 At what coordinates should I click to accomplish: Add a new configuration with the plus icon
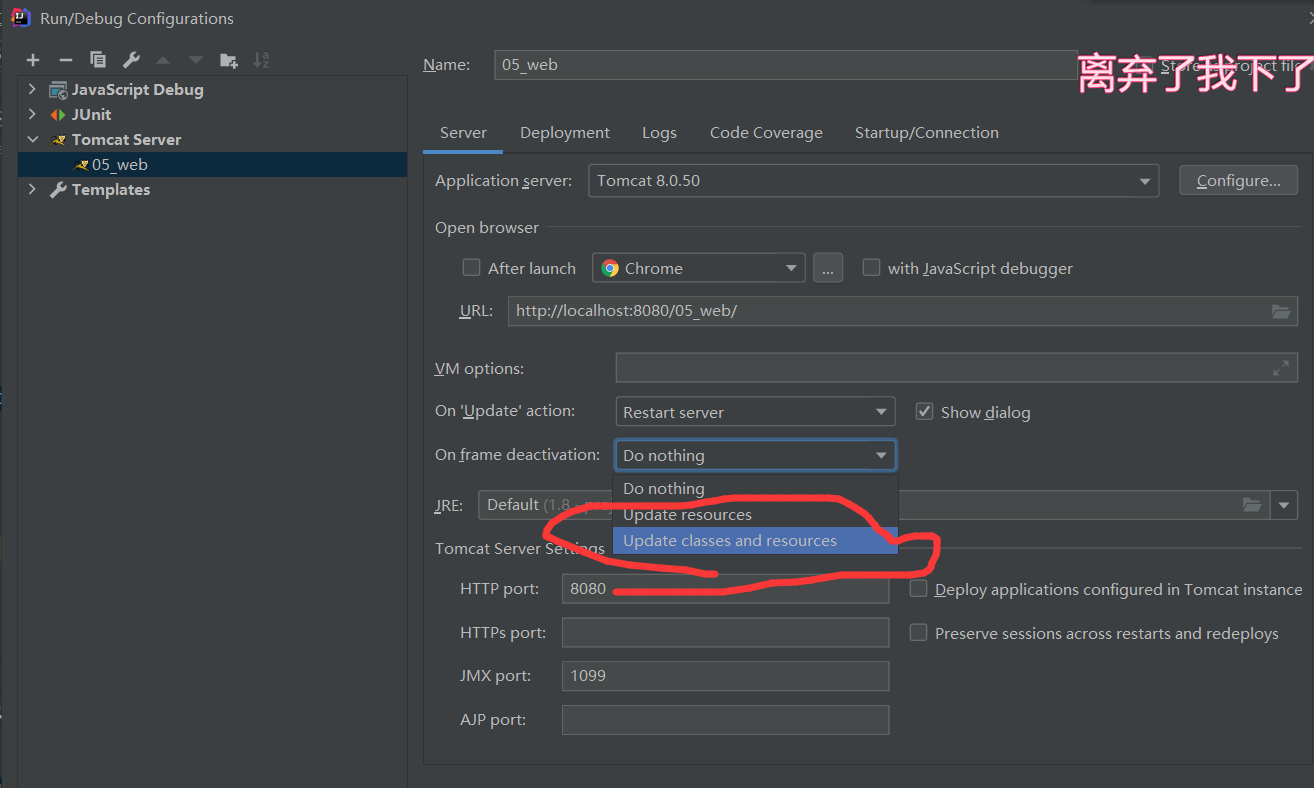(x=33, y=60)
